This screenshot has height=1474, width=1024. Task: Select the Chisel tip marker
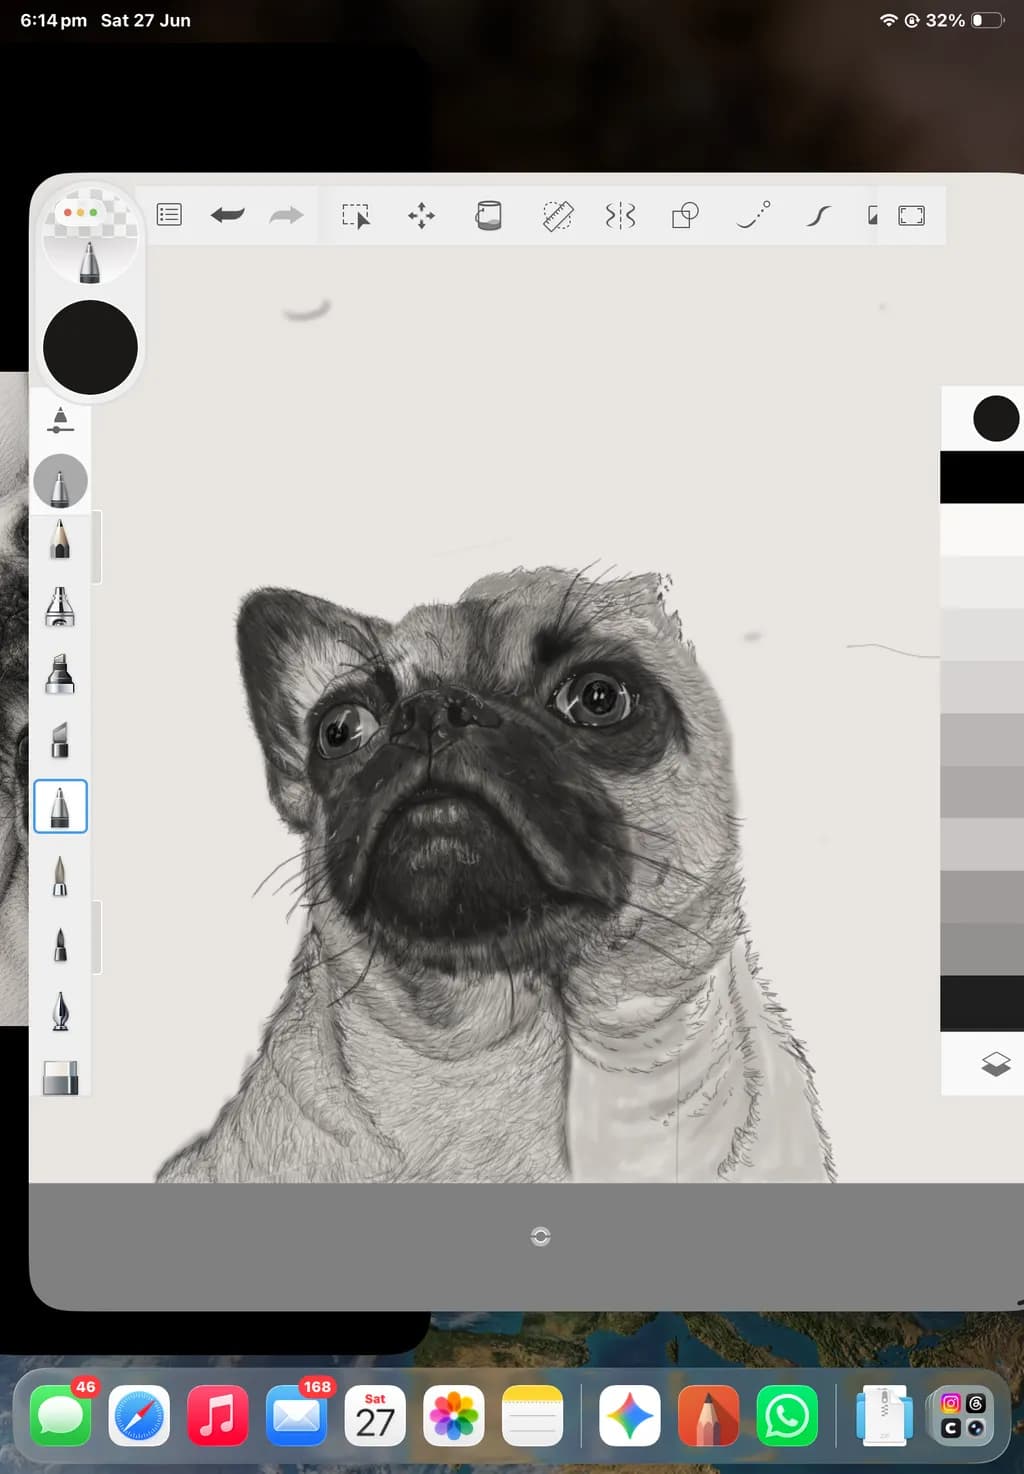tap(60, 740)
